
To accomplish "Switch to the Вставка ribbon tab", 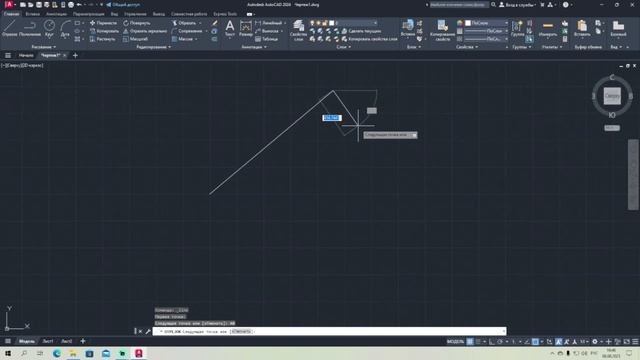I will (33, 14).
